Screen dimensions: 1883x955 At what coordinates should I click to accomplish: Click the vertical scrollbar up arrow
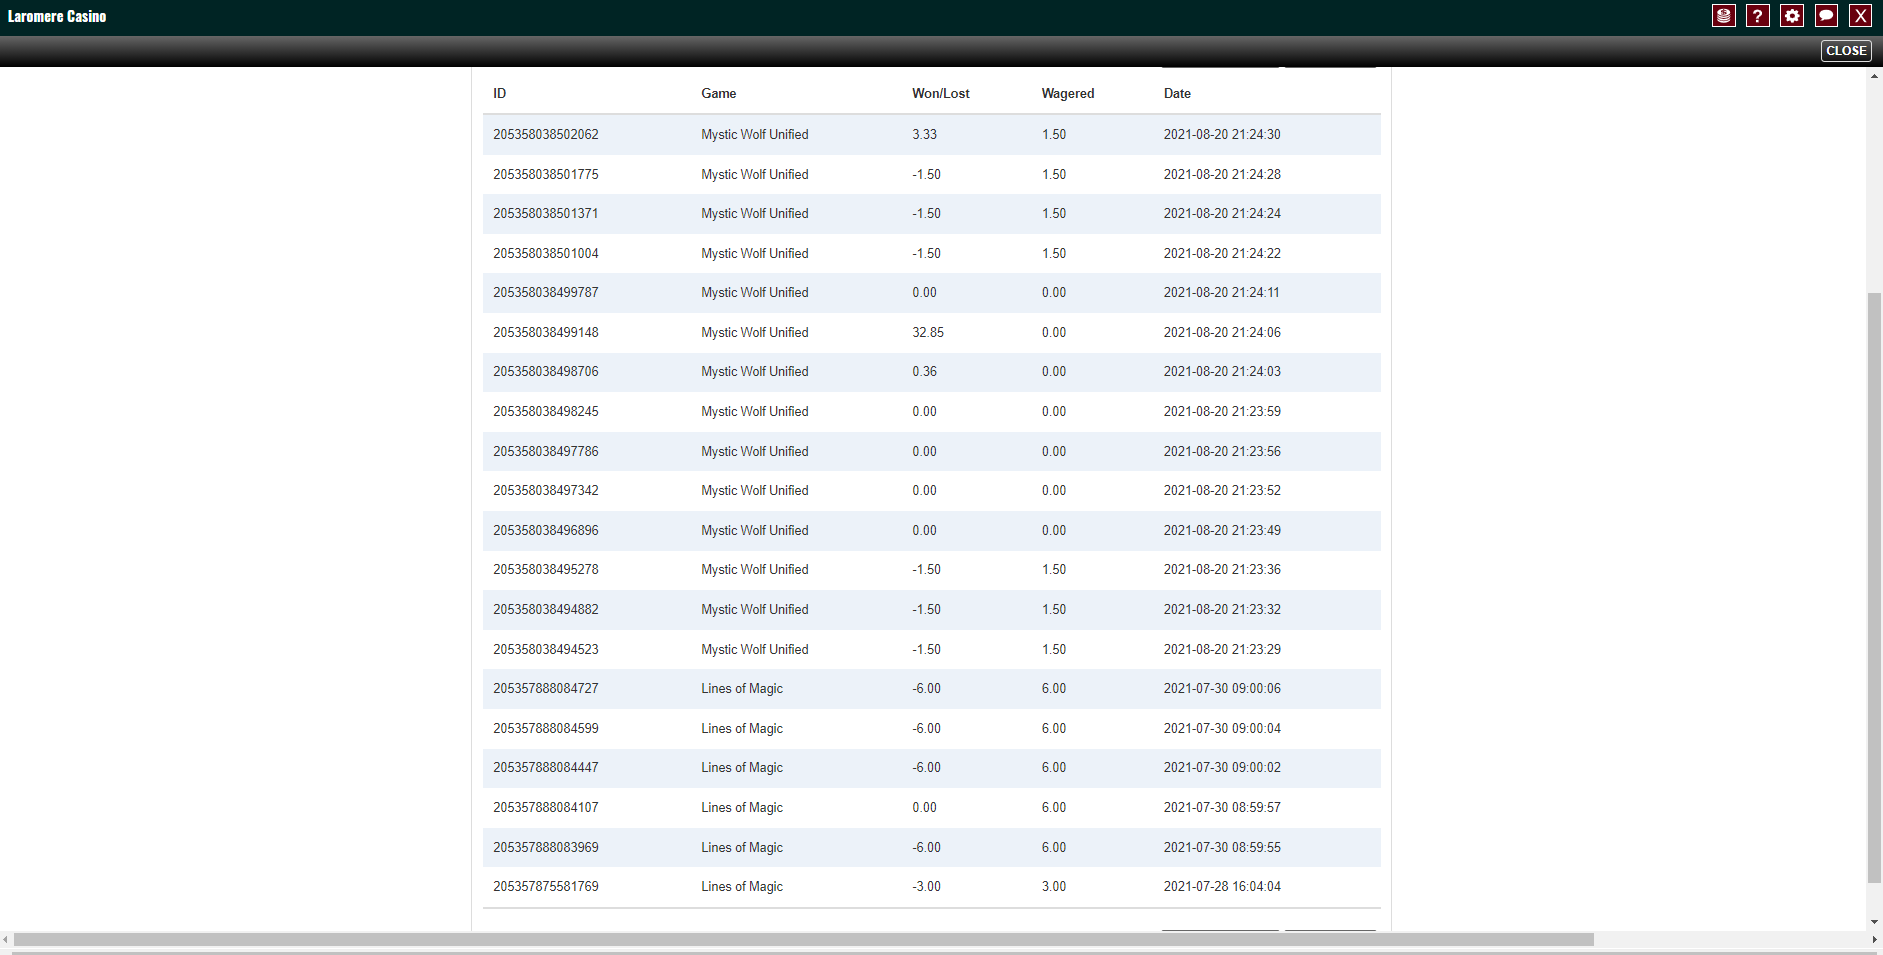pyautogui.click(x=1874, y=77)
